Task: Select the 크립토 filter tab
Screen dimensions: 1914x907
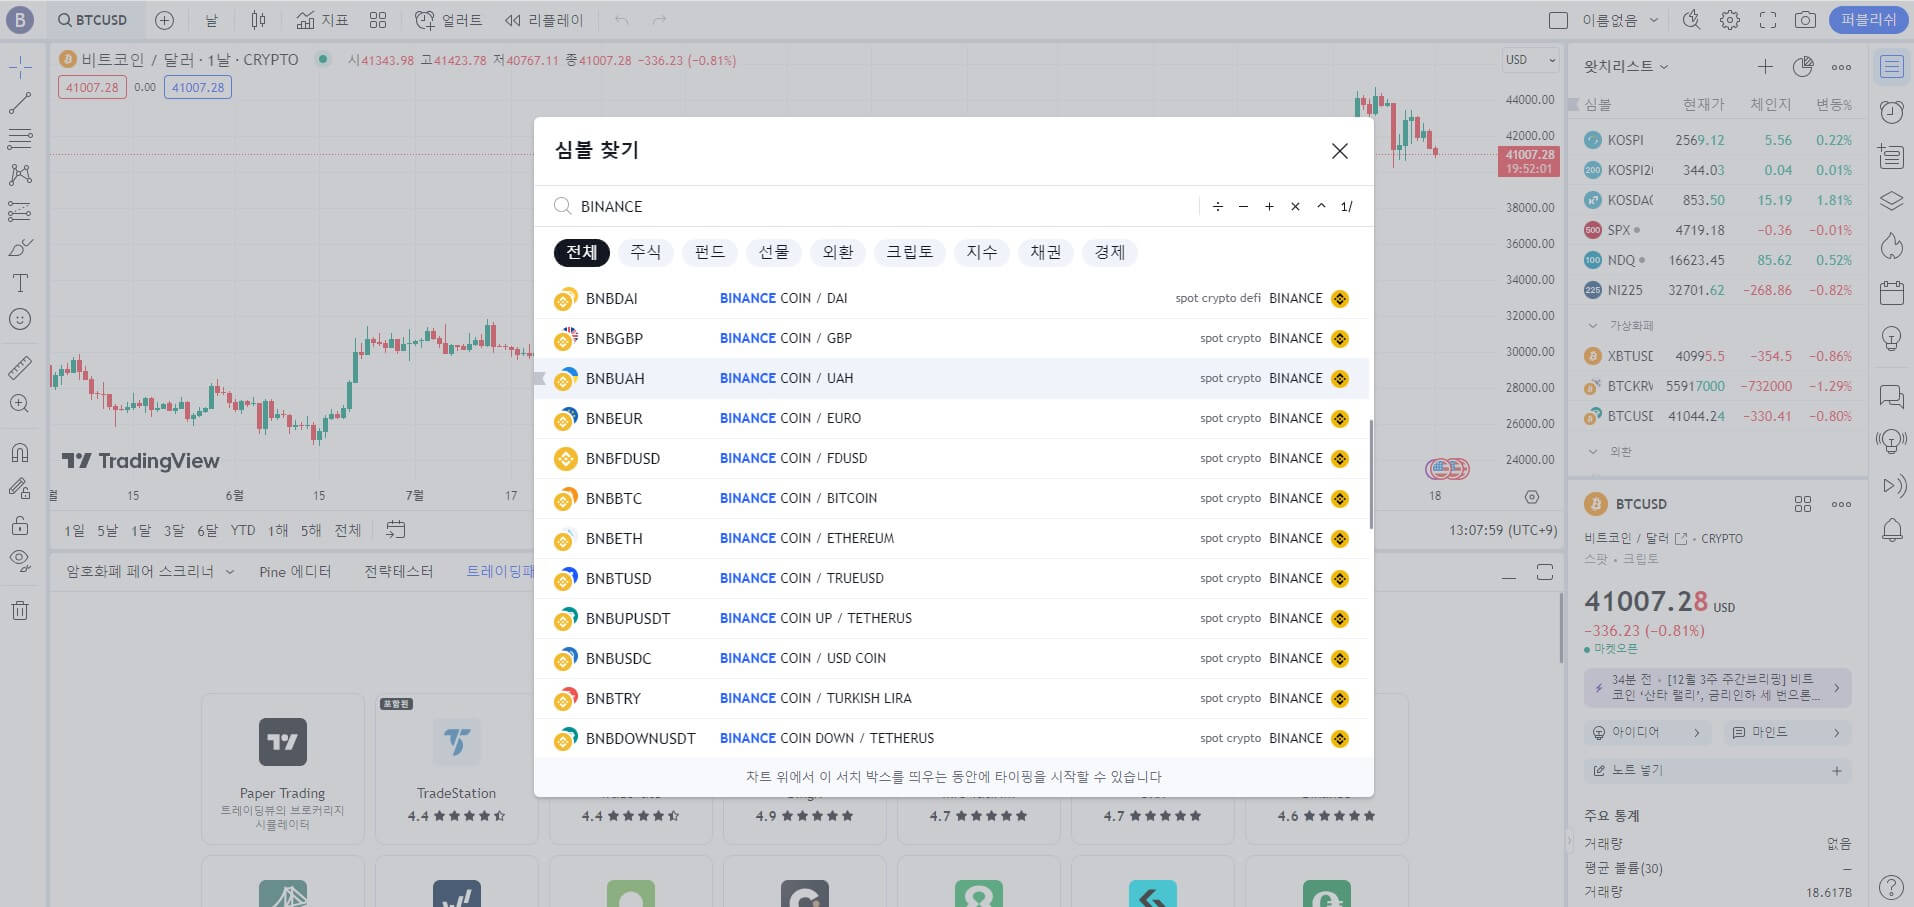Action: [910, 252]
